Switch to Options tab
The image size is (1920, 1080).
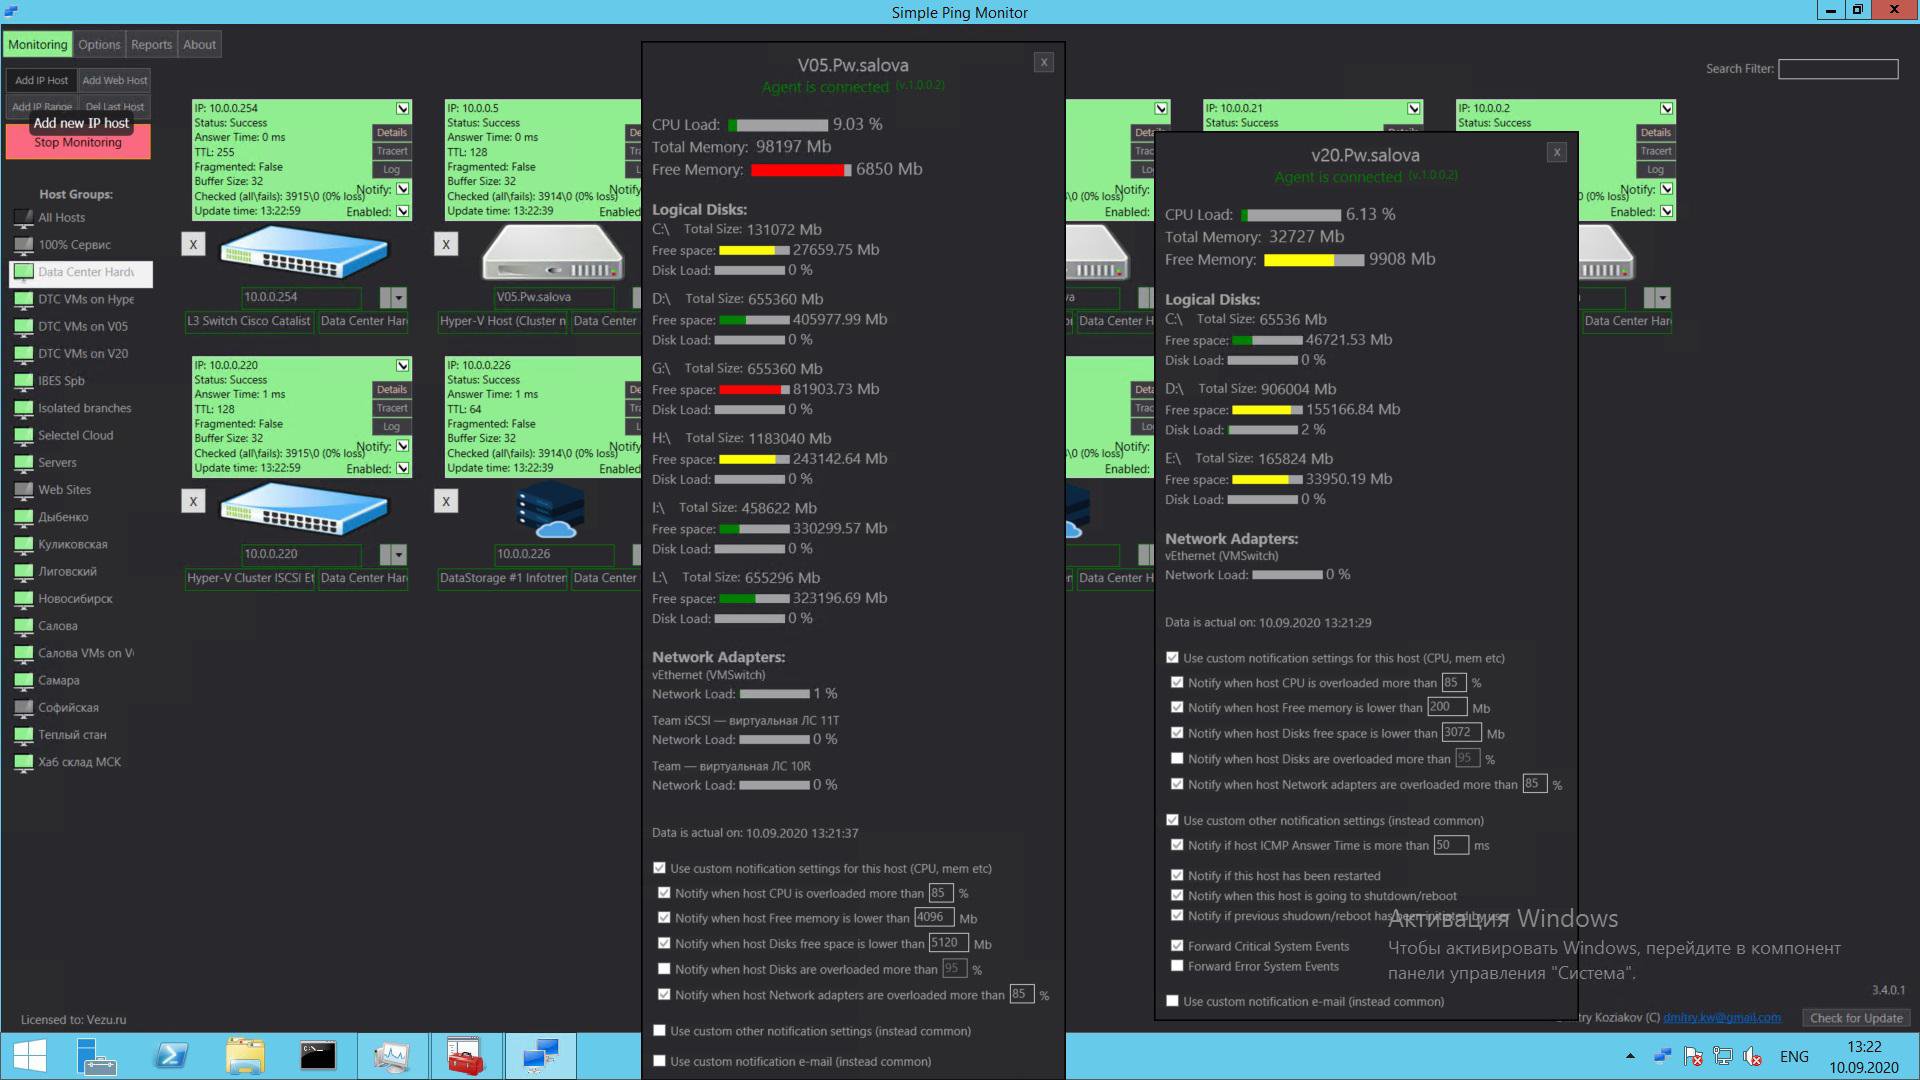99,44
